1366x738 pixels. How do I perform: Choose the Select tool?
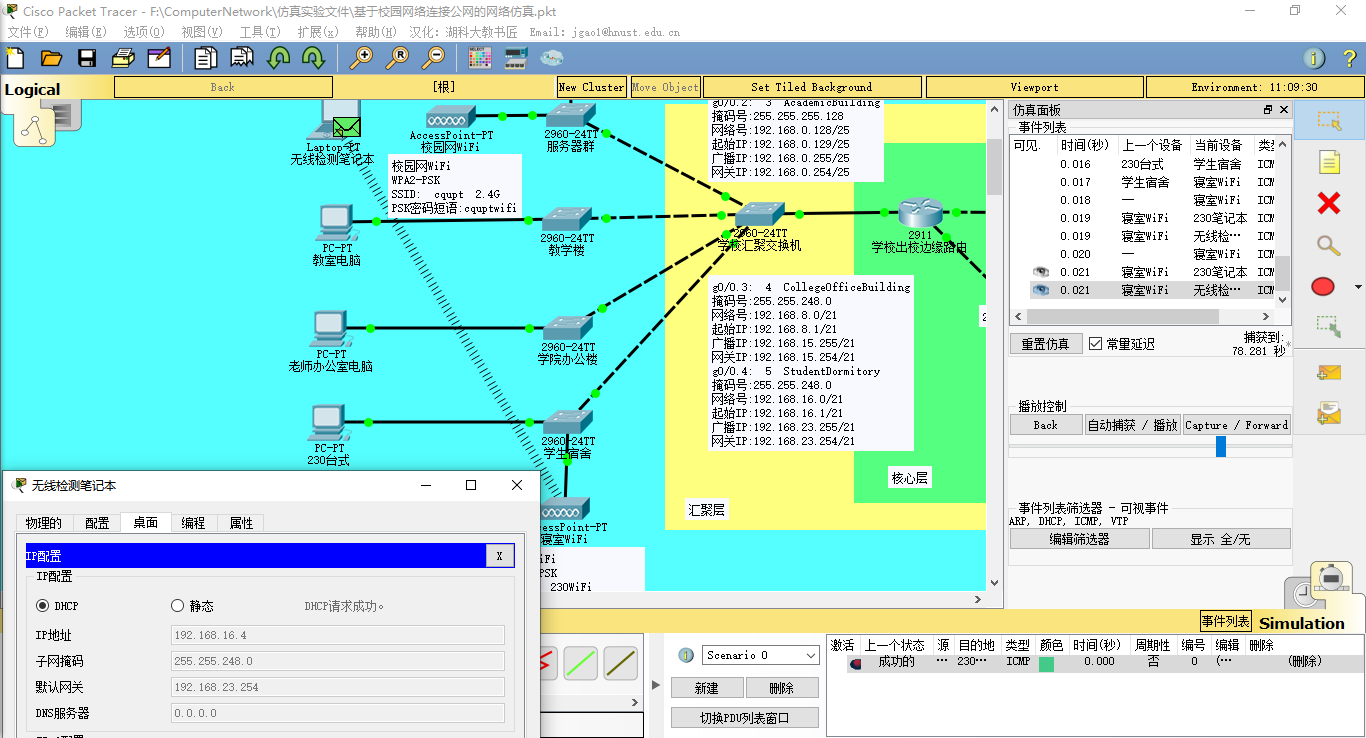pos(1328,120)
